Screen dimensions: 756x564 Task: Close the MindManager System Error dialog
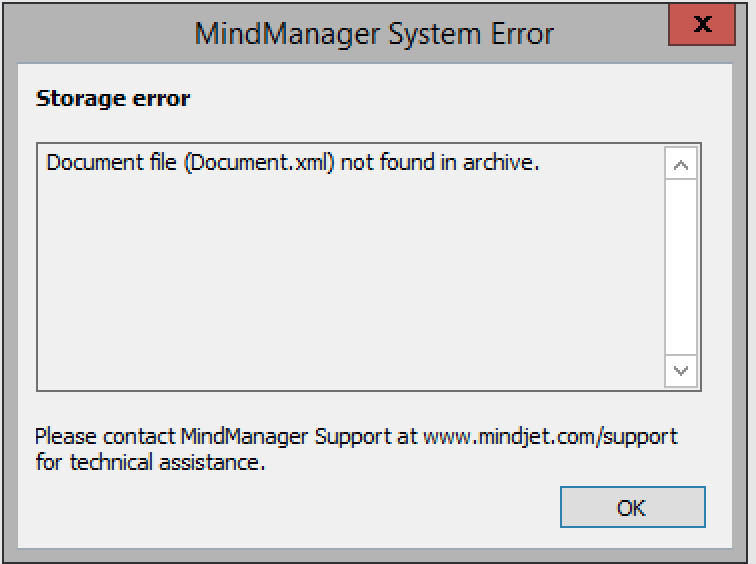point(702,25)
